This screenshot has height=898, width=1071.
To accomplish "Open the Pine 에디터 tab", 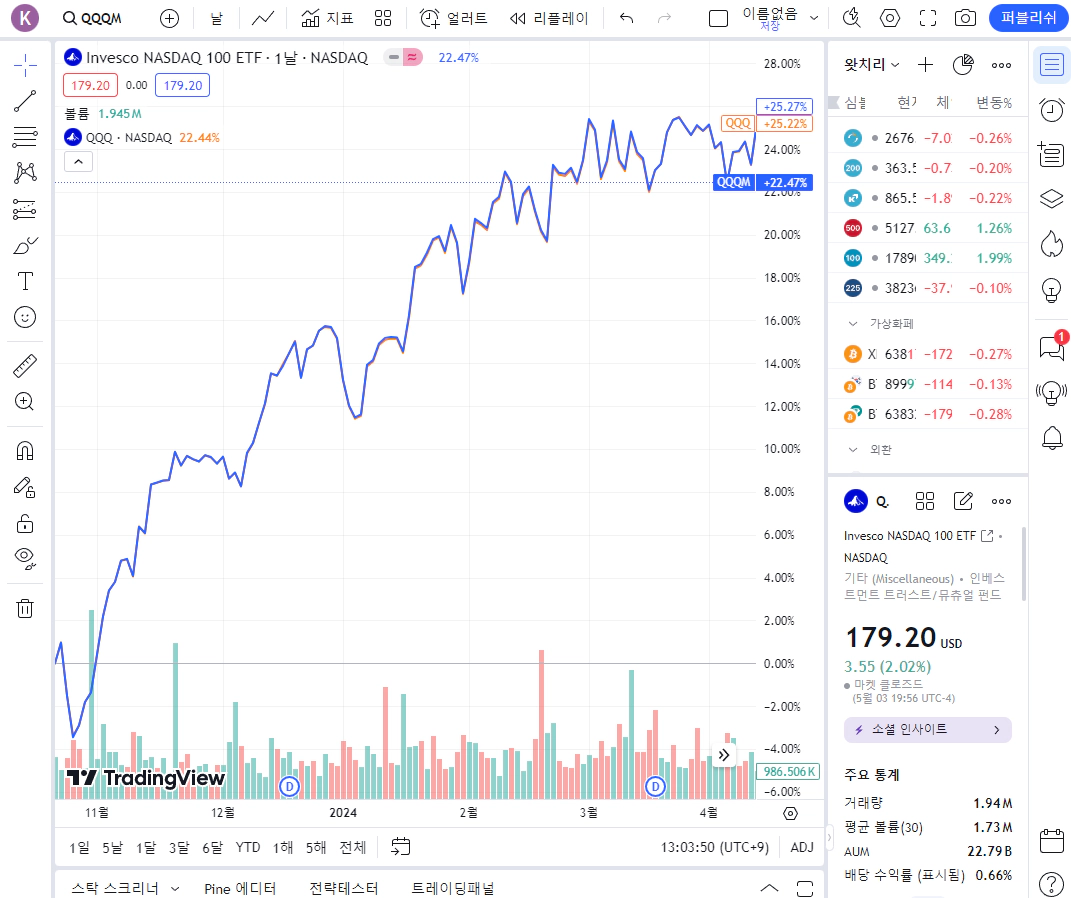I will coord(240,888).
